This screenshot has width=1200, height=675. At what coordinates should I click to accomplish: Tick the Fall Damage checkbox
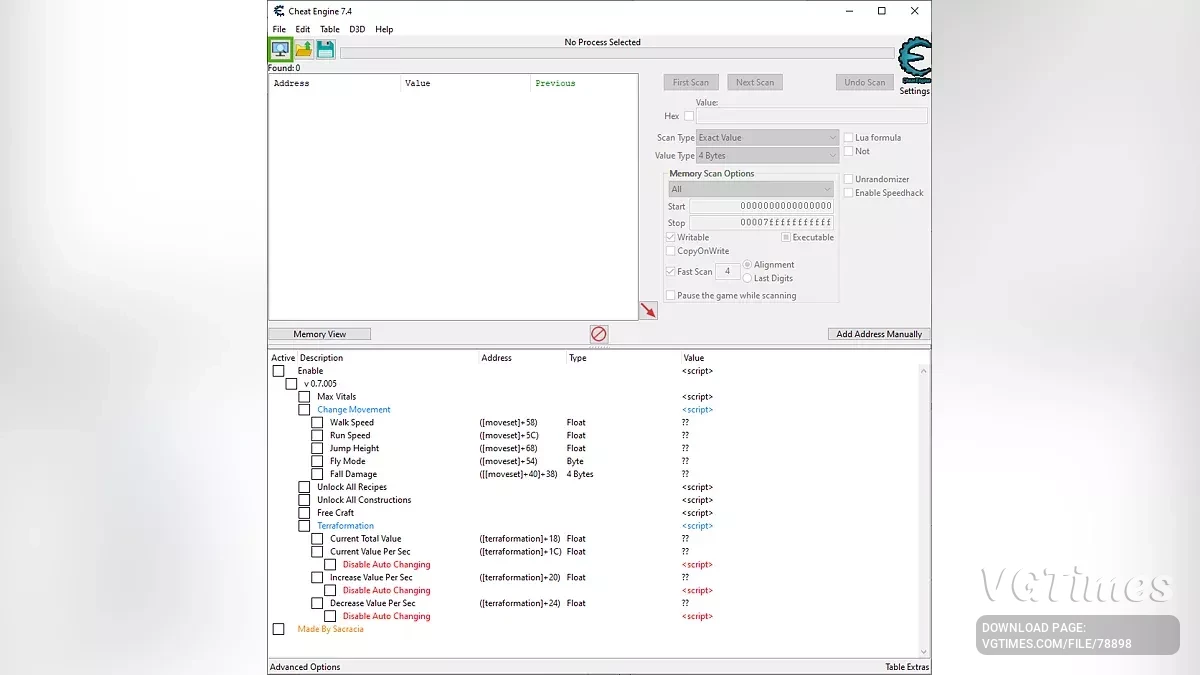317,475
